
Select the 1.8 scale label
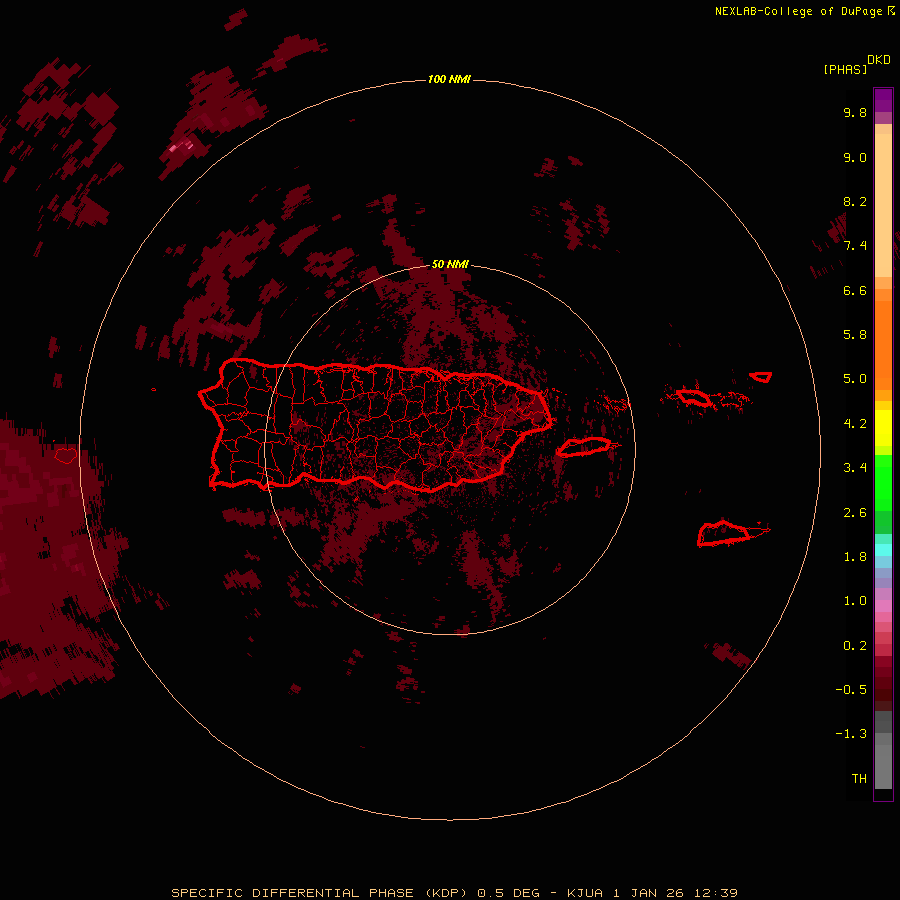(x=855, y=557)
